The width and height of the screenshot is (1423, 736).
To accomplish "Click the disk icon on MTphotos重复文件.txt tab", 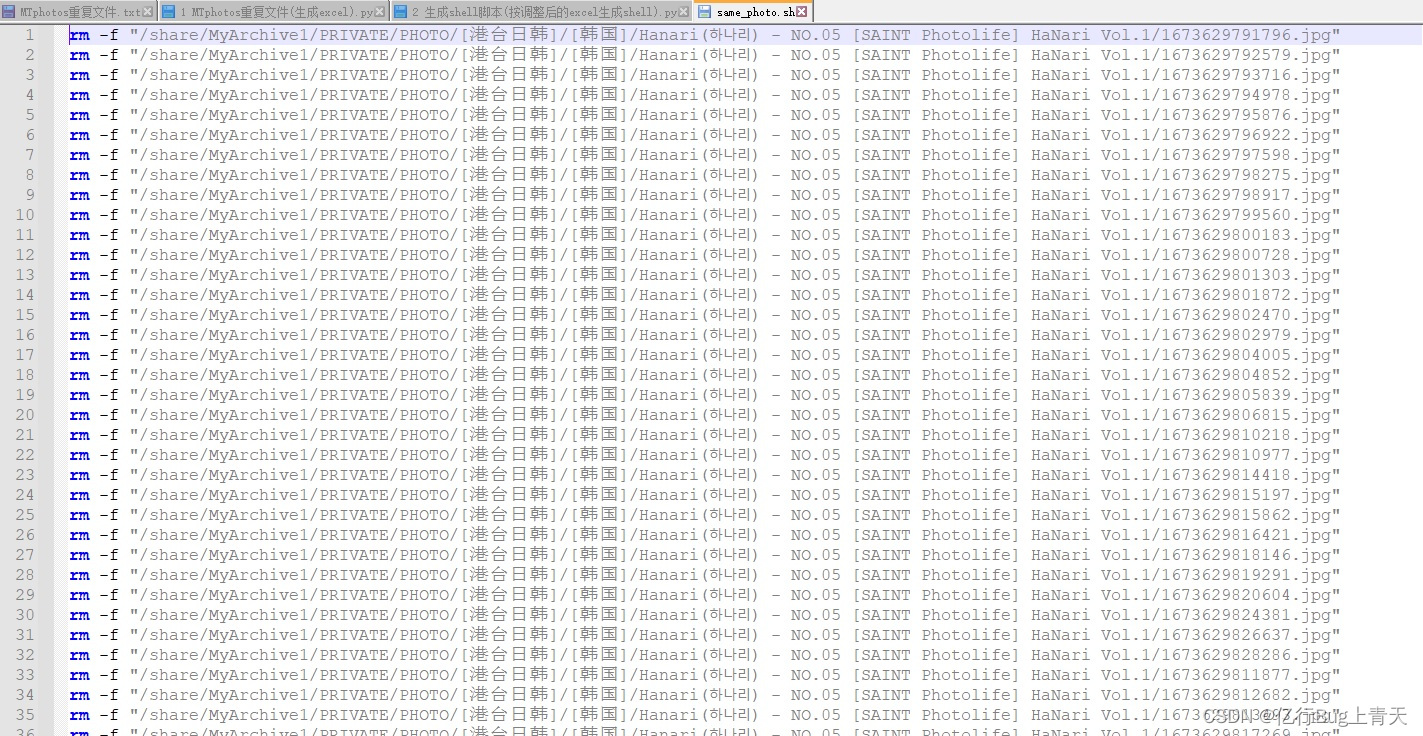I will click(x=9, y=12).
